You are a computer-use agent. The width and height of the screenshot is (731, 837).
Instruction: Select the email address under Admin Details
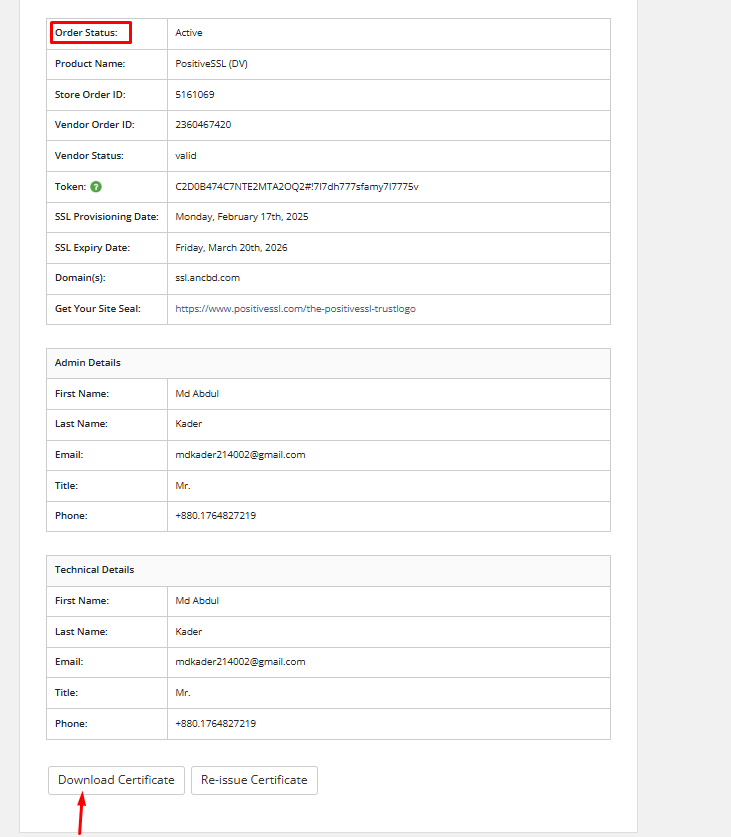(x=240, y=455)
